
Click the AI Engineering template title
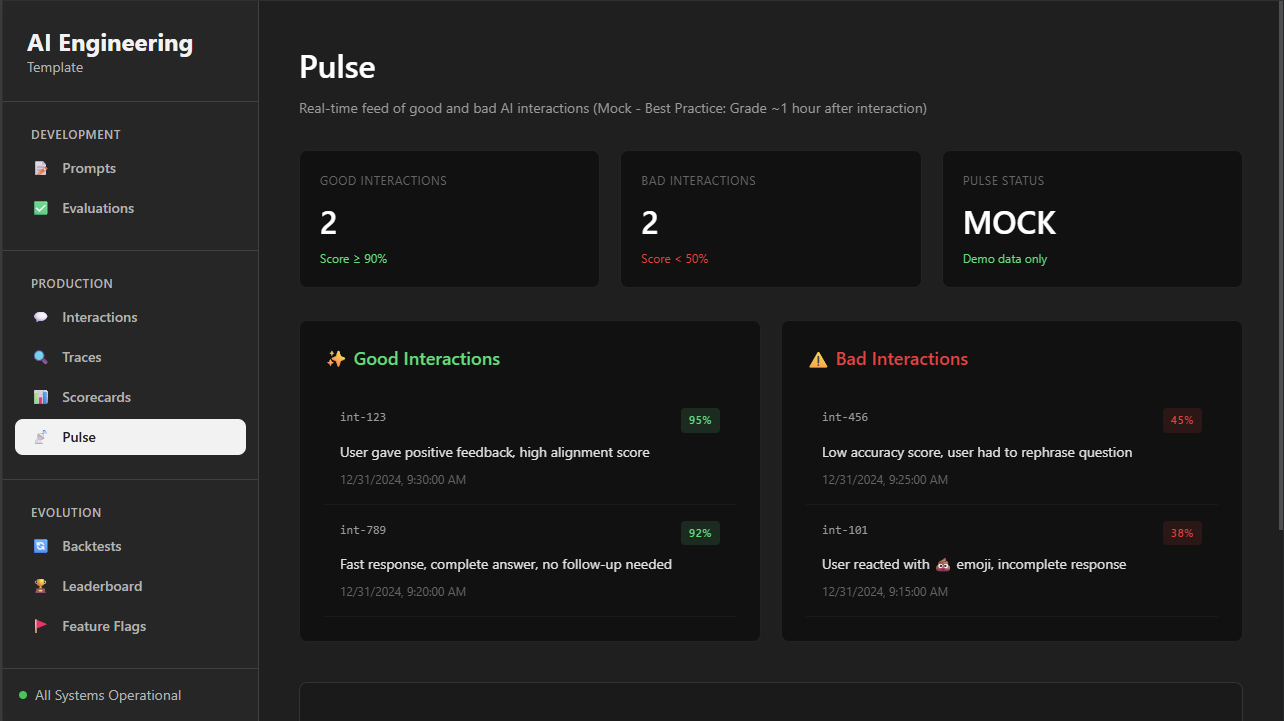[x=110, y=43]
